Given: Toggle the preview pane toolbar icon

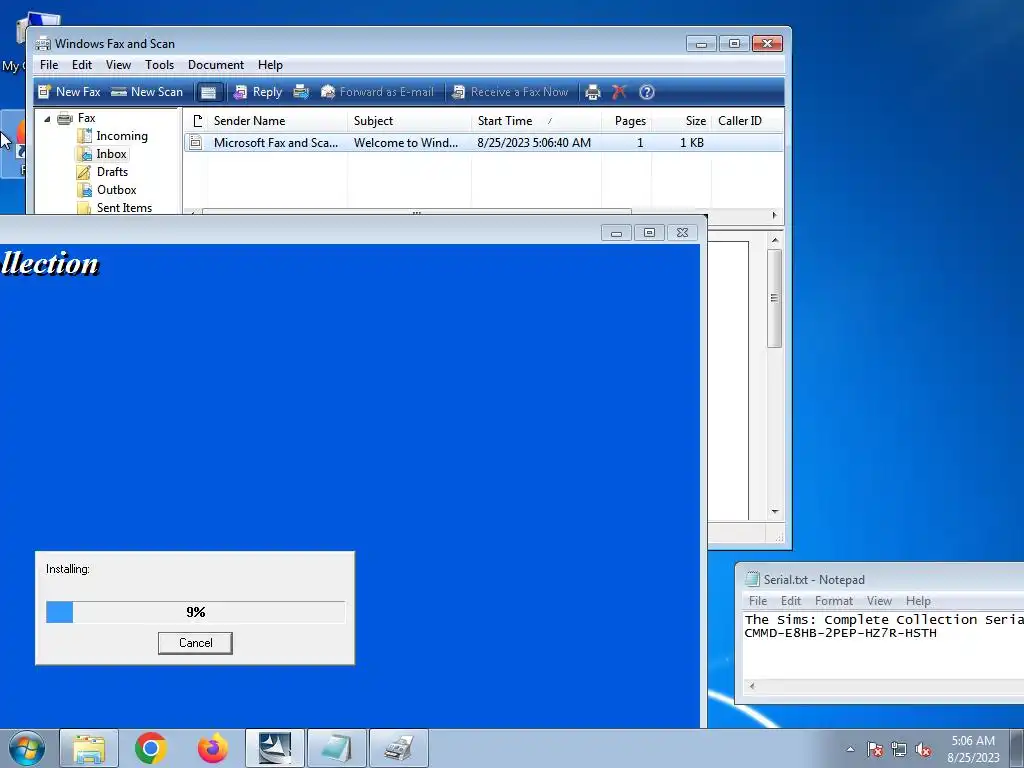Looking at the screenshot, I should pos(208,93).
